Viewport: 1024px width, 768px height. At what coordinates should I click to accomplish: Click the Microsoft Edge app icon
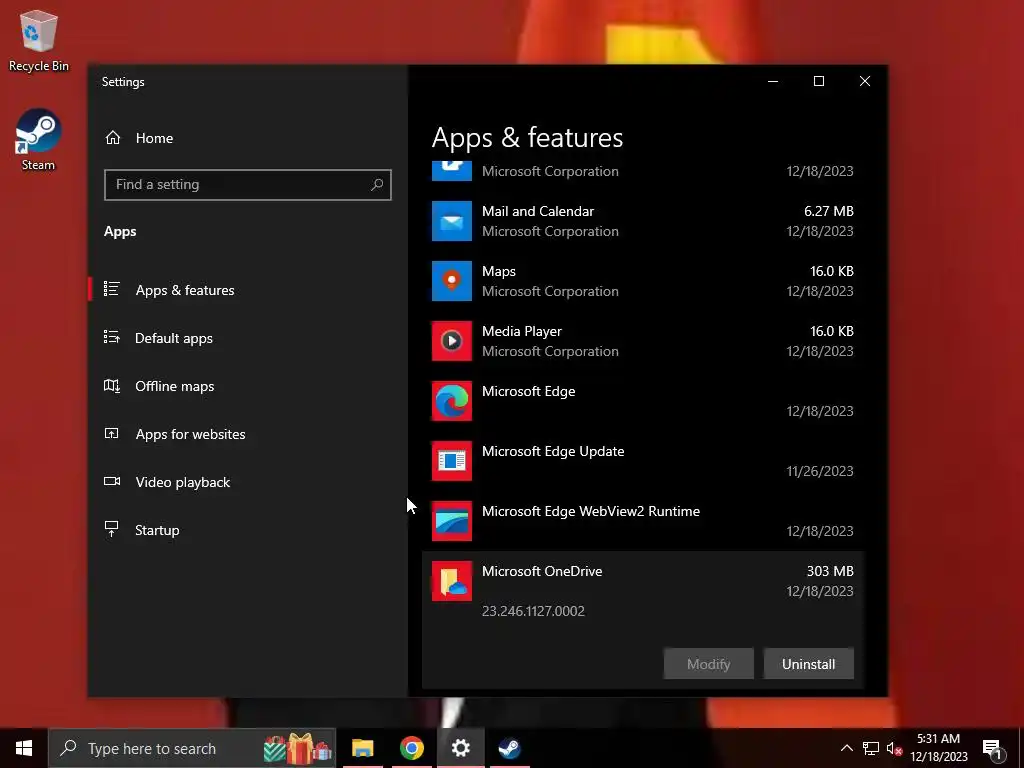[452, 401]
